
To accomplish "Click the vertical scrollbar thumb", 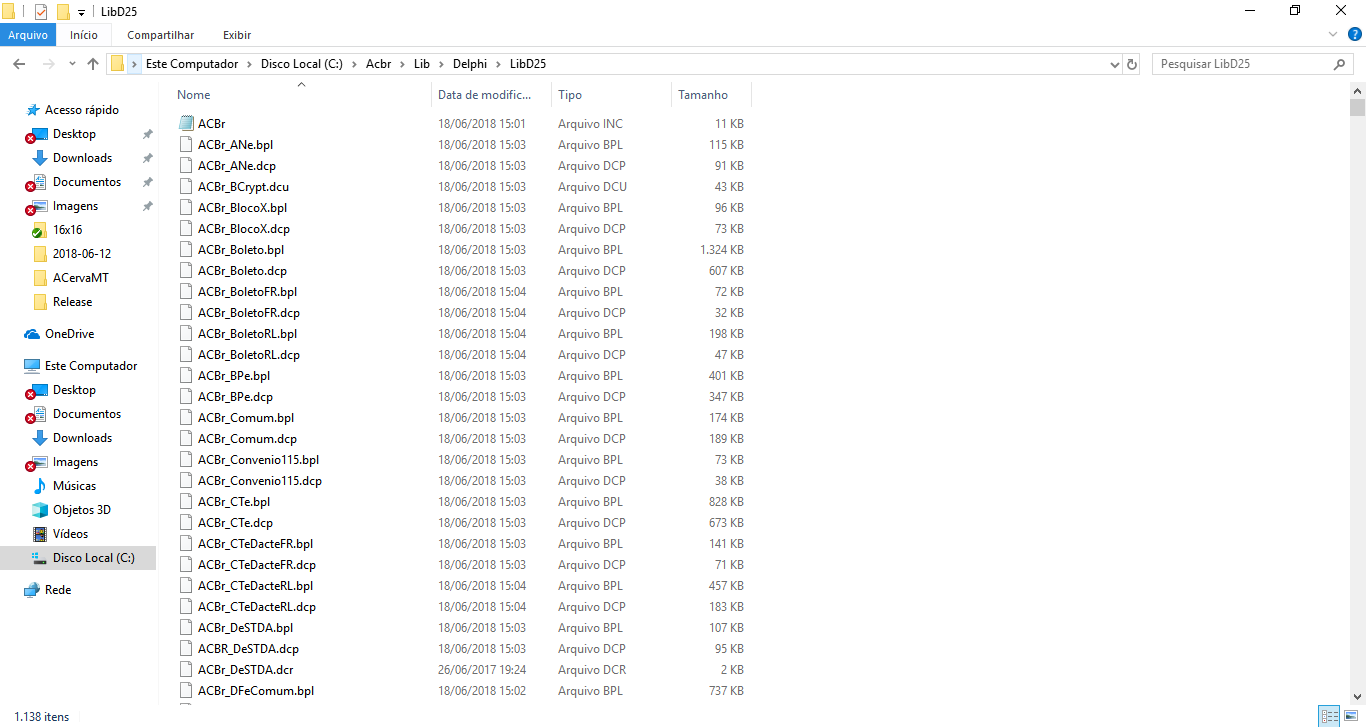I will [x=1357, y=108].
